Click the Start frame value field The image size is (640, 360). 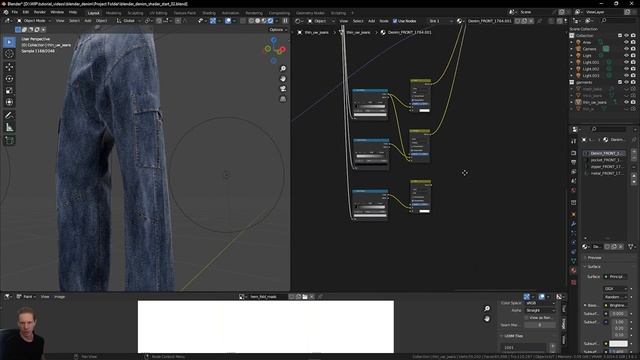coord(540,325)
